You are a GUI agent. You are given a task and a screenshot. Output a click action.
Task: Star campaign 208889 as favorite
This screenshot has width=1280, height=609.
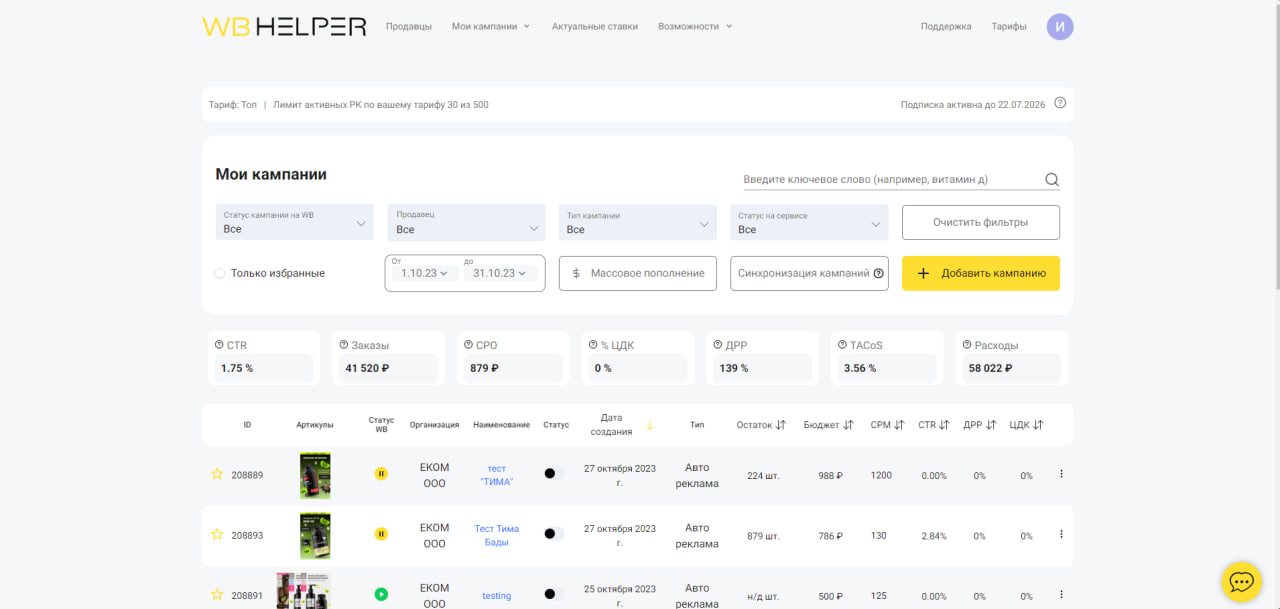217,474
